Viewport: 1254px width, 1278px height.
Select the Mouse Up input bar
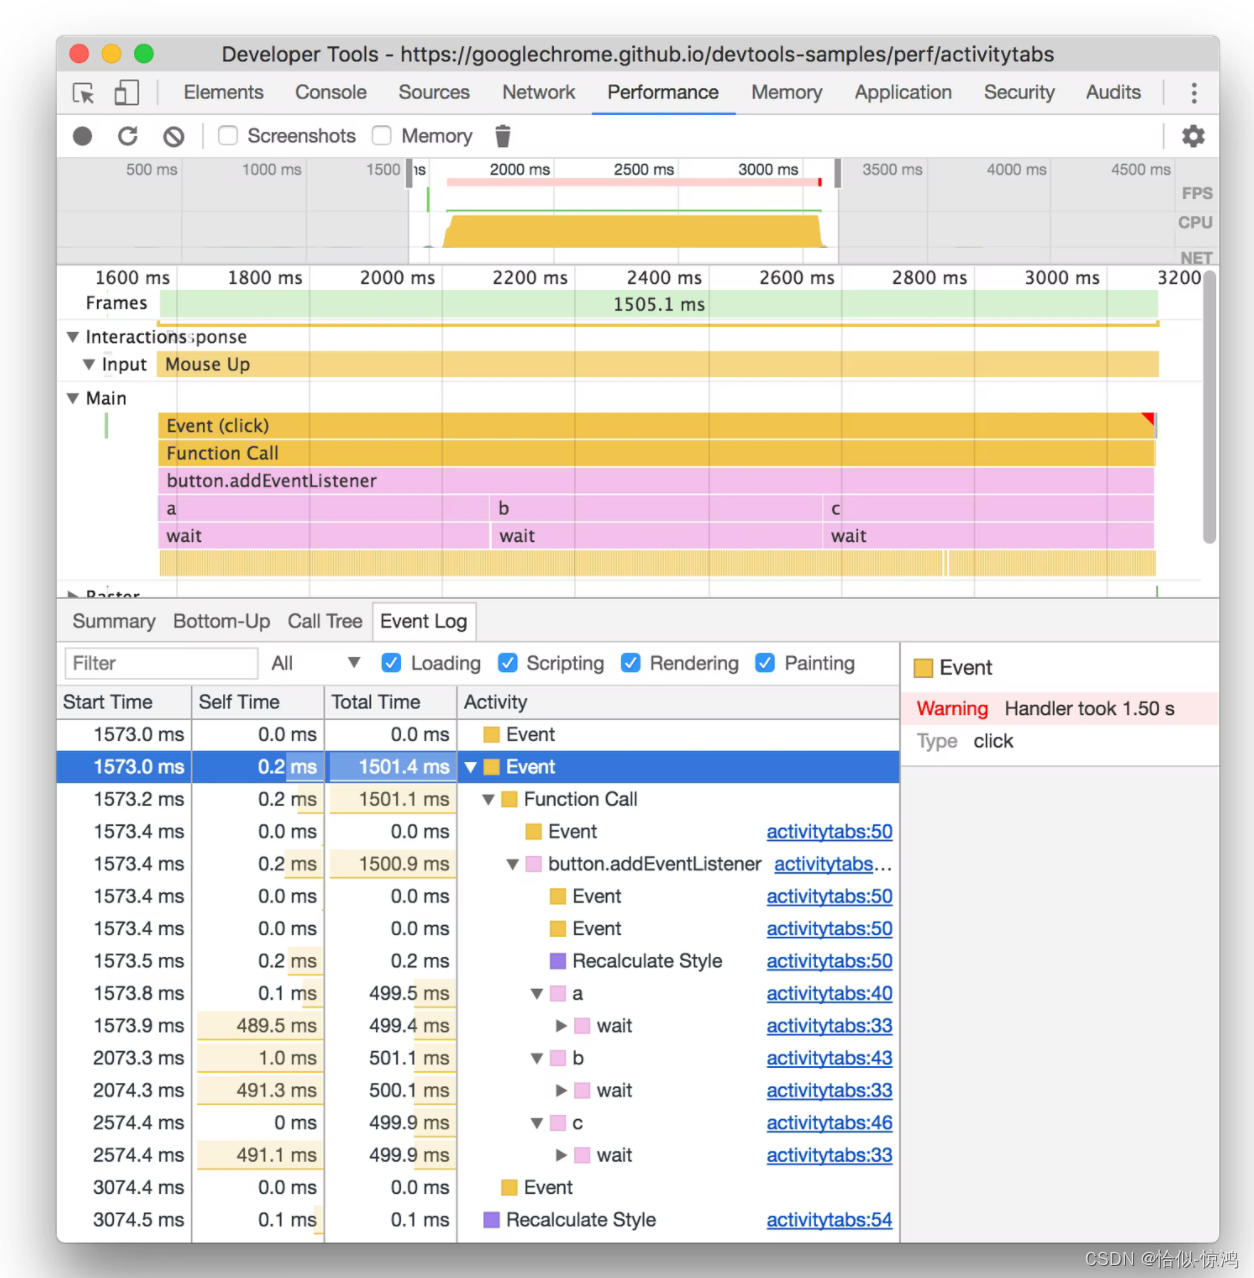pyautogui.click(x=658, y=365)
